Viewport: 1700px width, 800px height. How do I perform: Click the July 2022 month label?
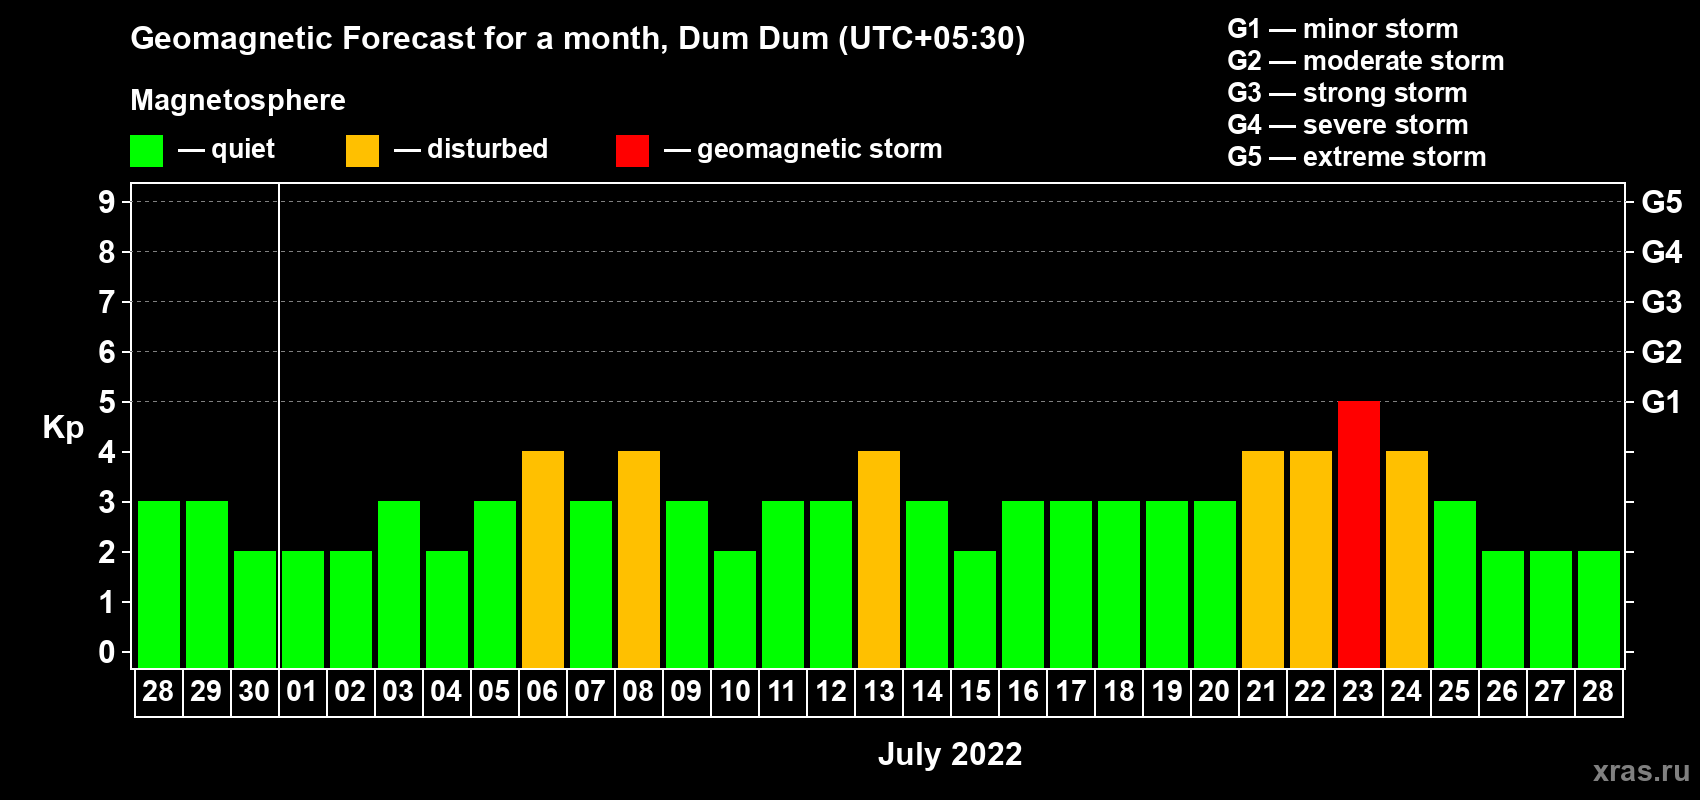pyautogui.click(x=950, y=754)
